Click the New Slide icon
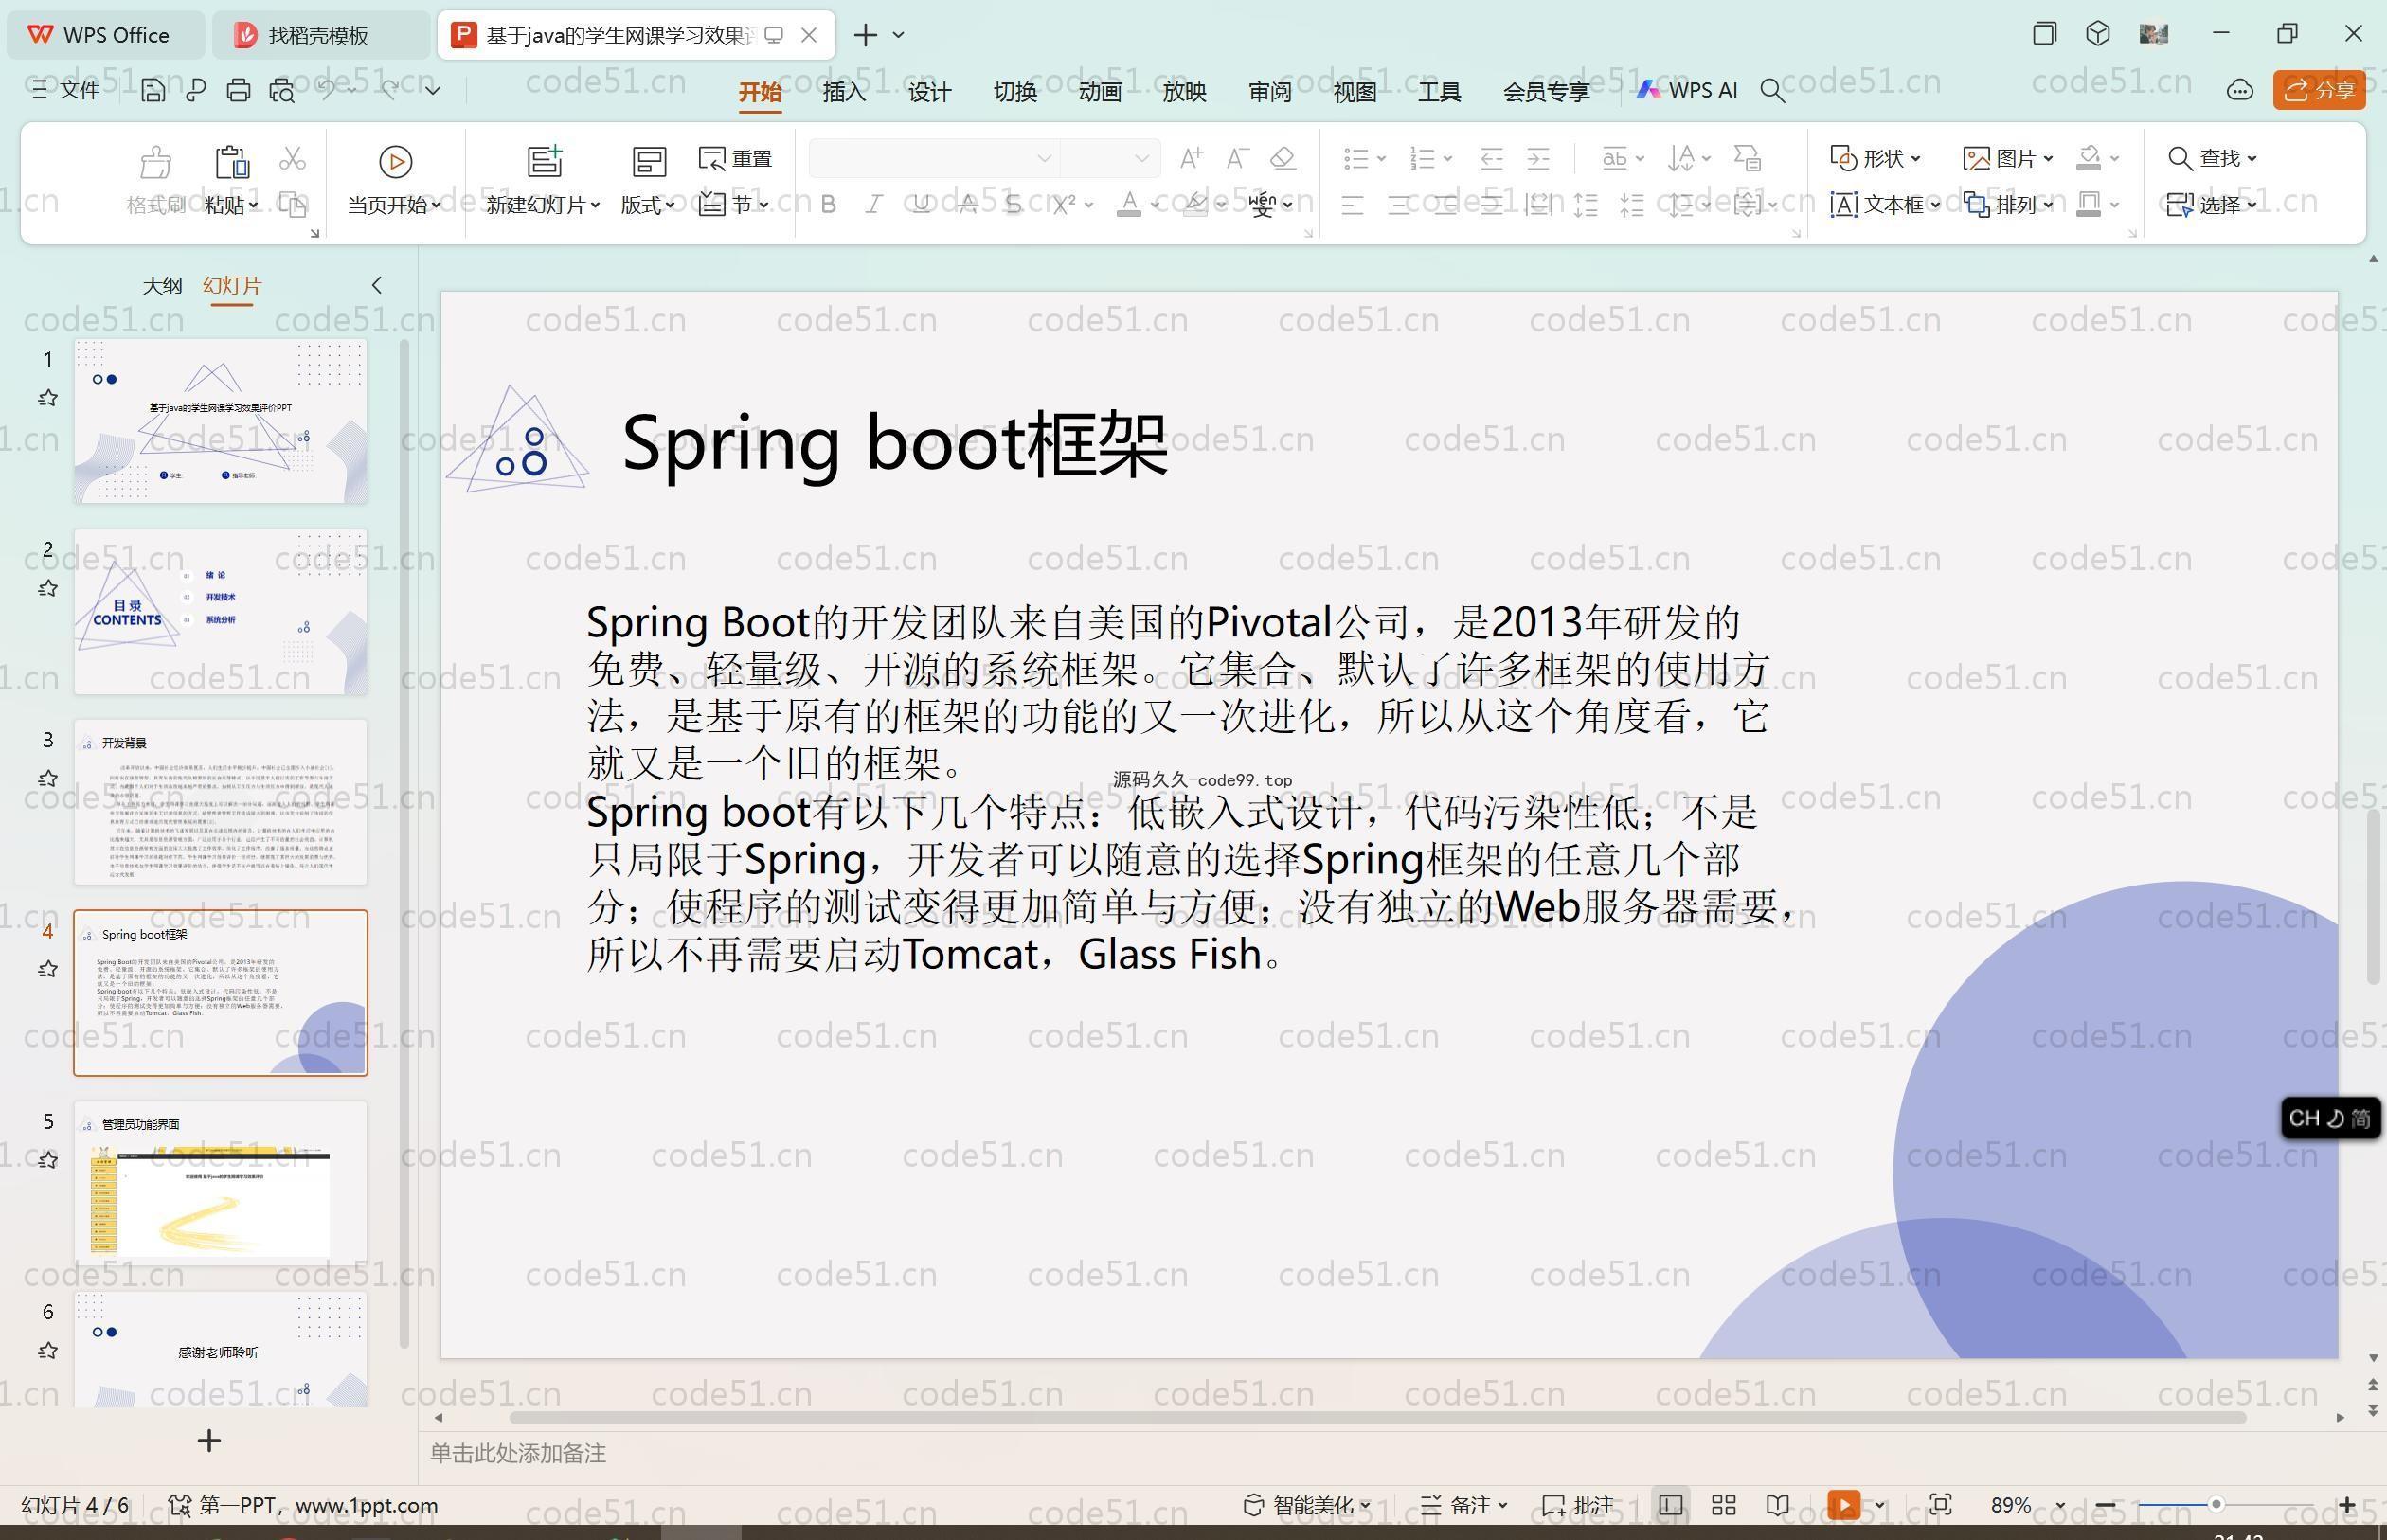2387x1540 pixels. (545, 160)
